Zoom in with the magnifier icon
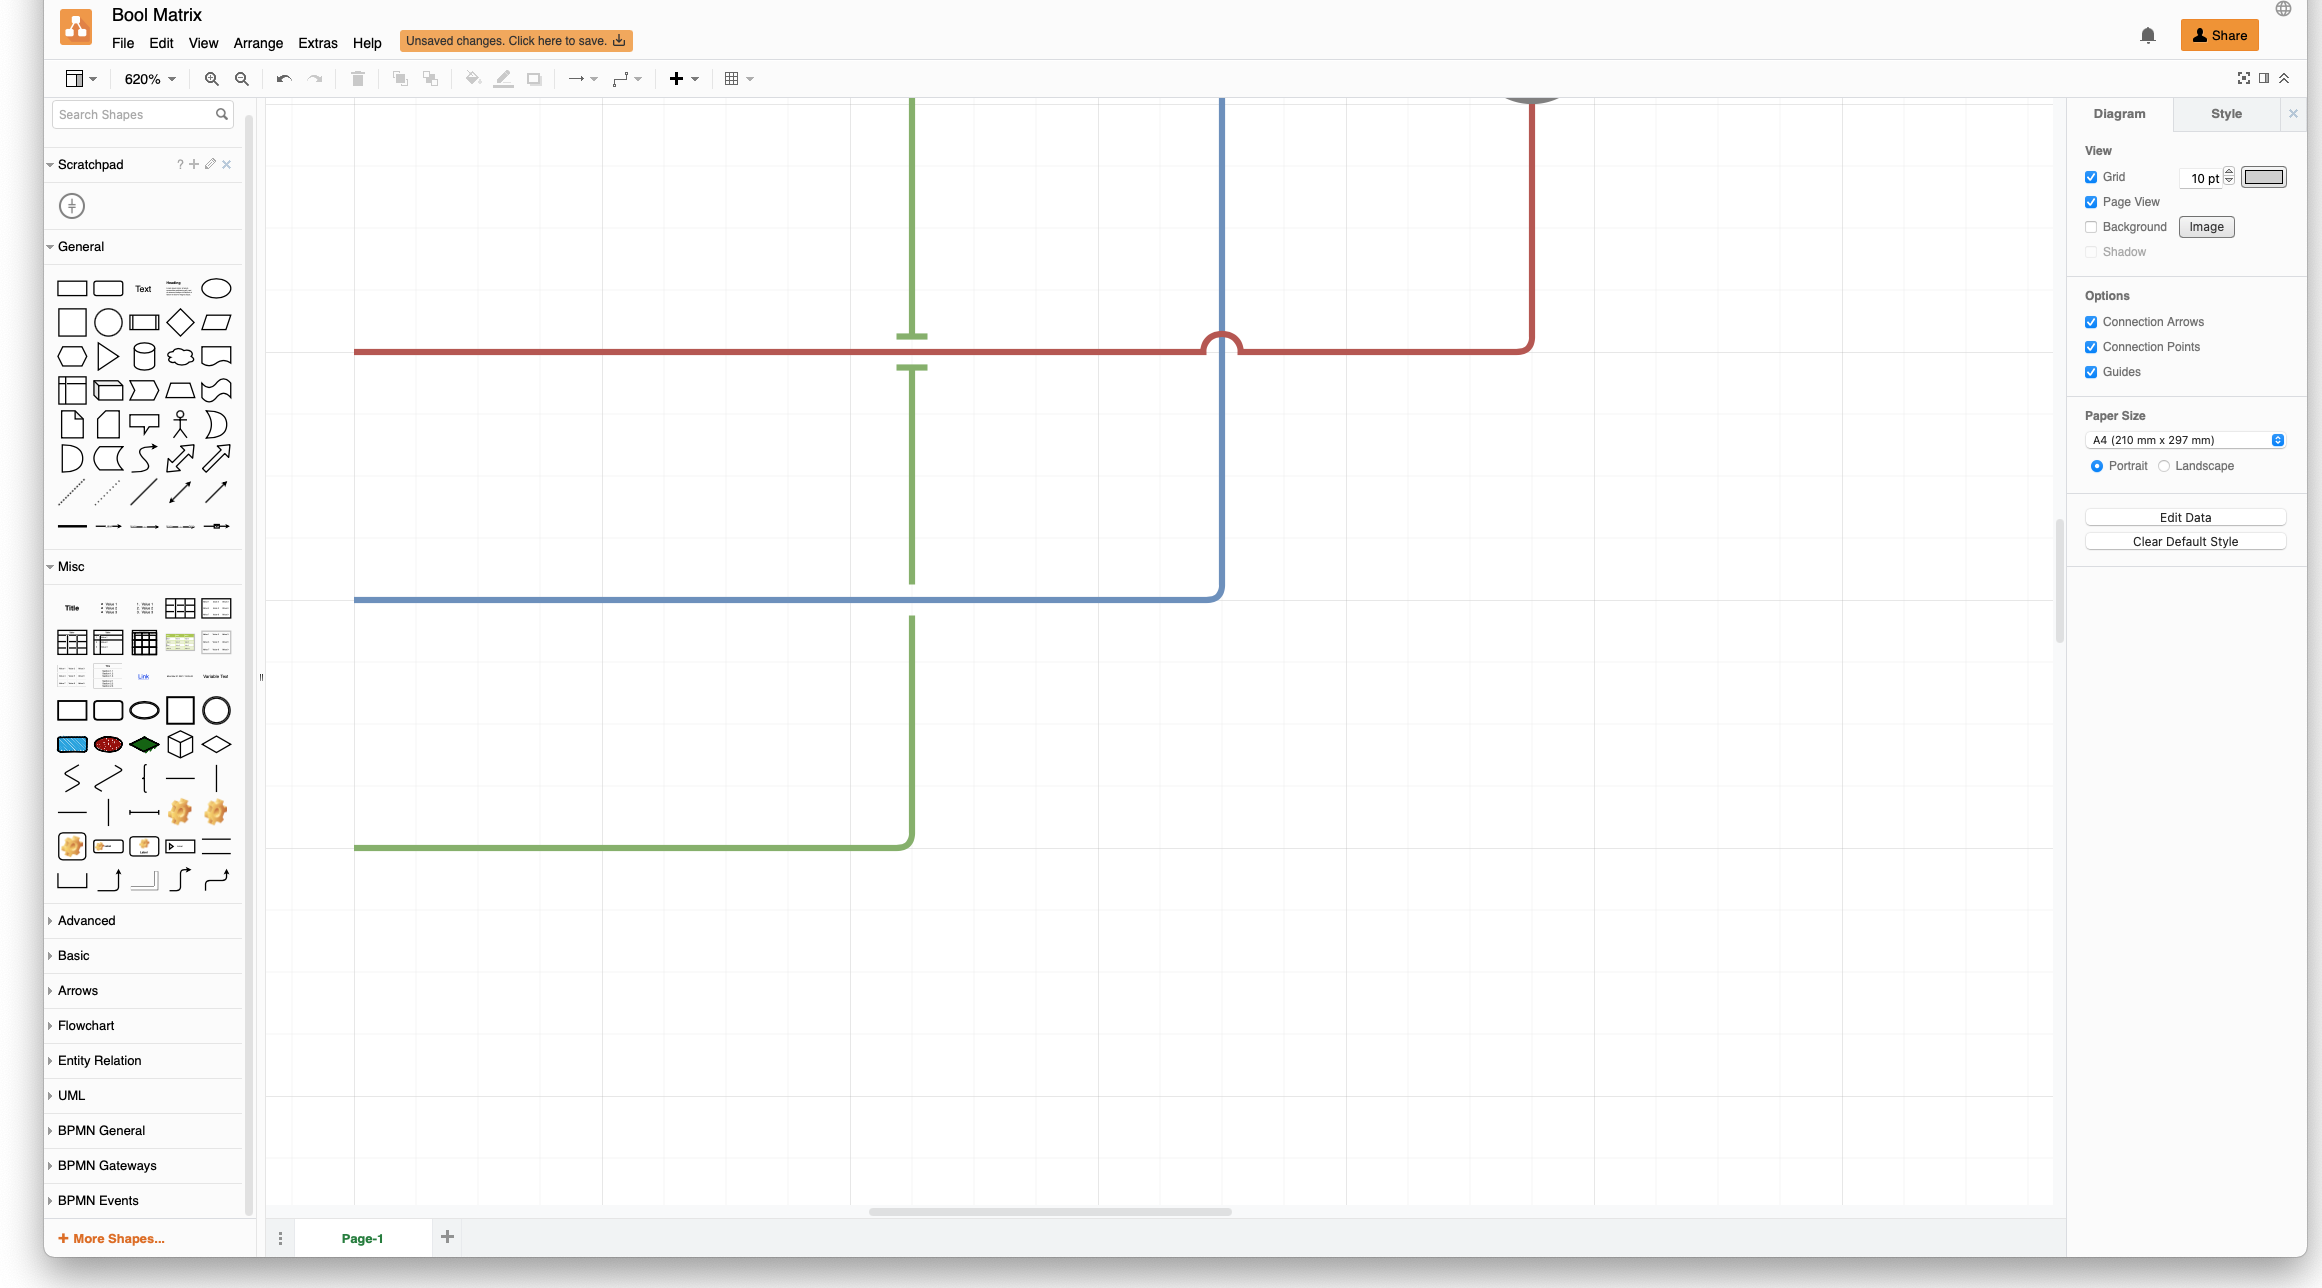 (211, 78)
